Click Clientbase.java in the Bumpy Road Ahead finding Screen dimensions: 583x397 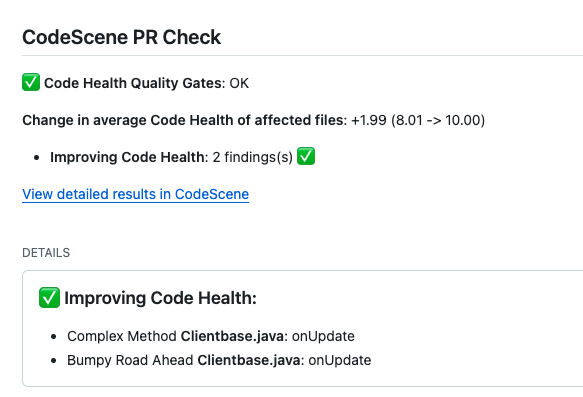(x=251, y=360)
